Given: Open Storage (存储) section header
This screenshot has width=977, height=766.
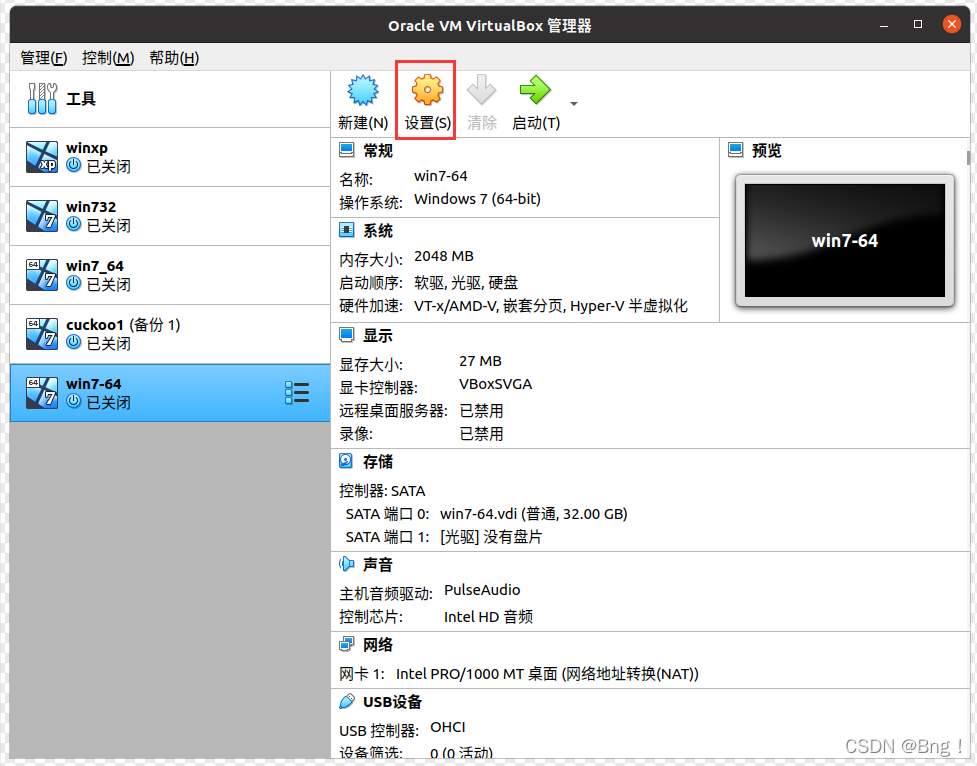Looking at the screenshot, I should [x=378, y=461].
